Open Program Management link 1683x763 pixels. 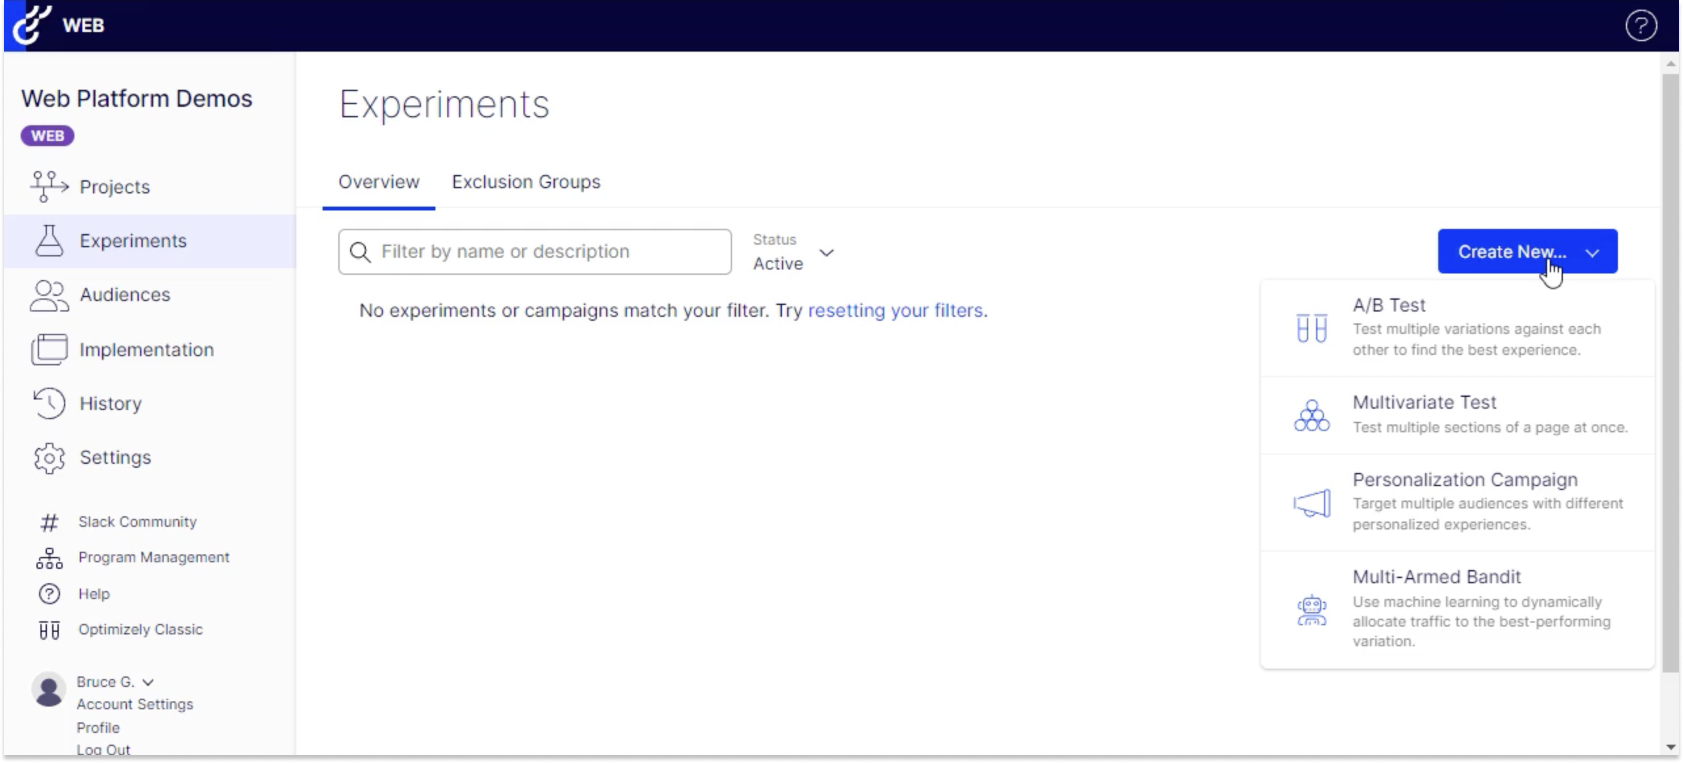coord(154,558)
